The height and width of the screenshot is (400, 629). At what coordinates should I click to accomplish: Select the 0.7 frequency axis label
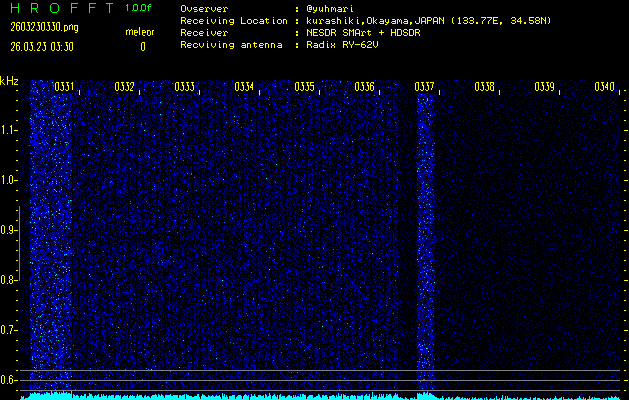9,330
